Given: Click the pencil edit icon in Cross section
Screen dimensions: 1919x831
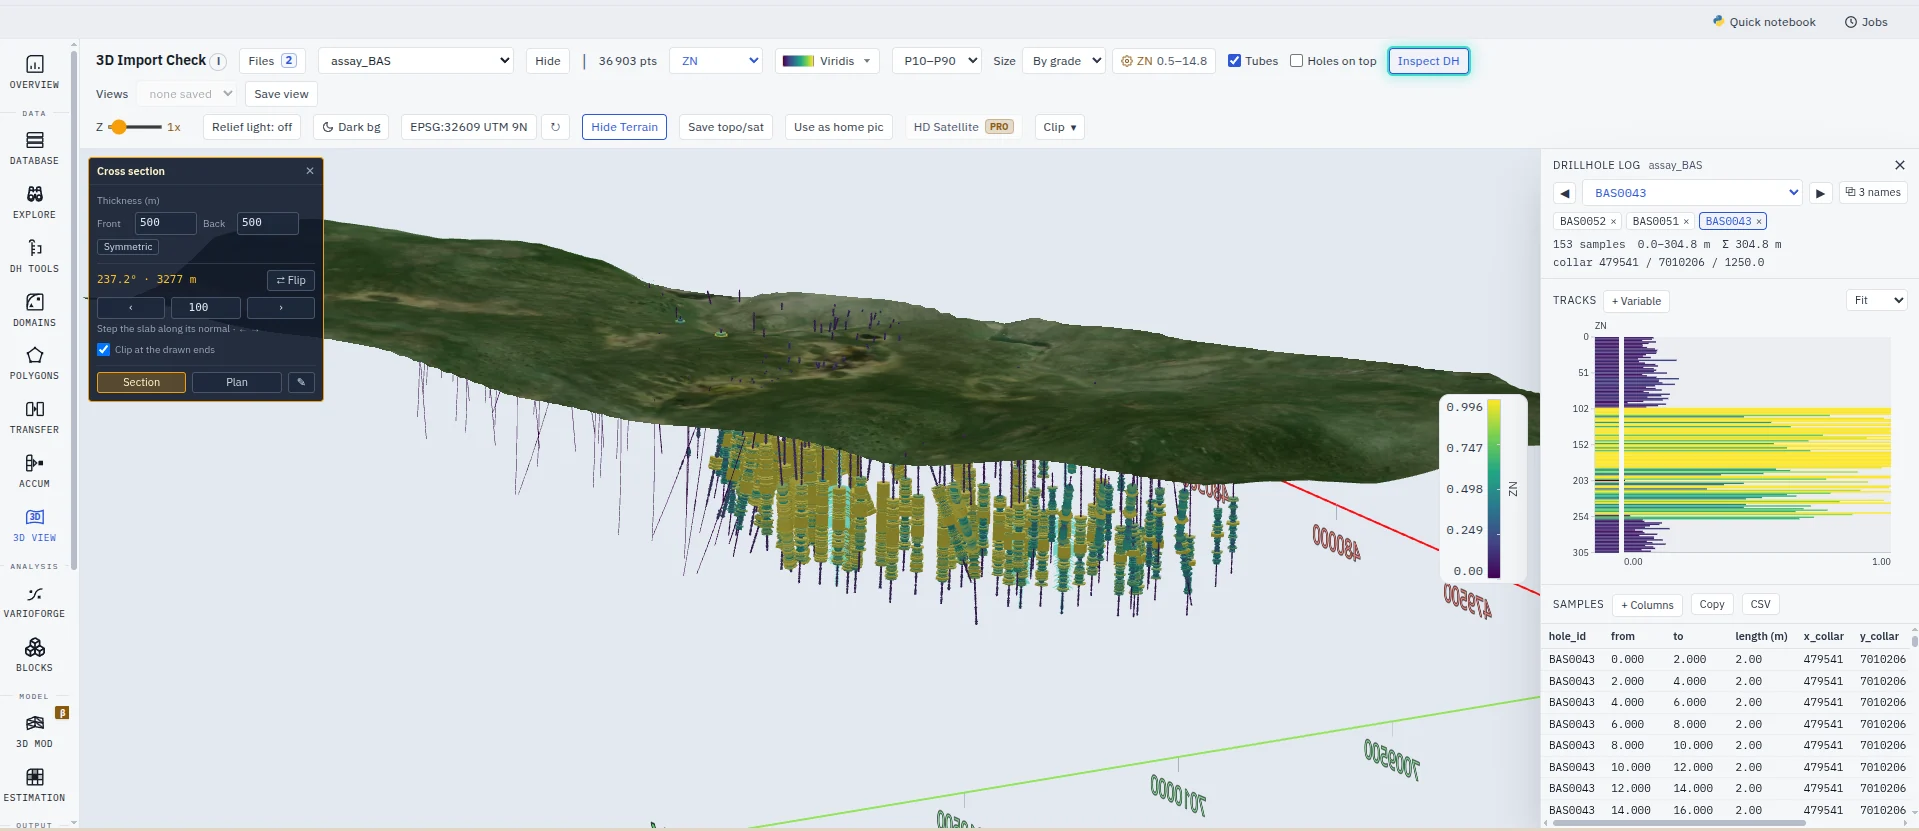Looking at the screenshot, I should (x=301, y=382).
